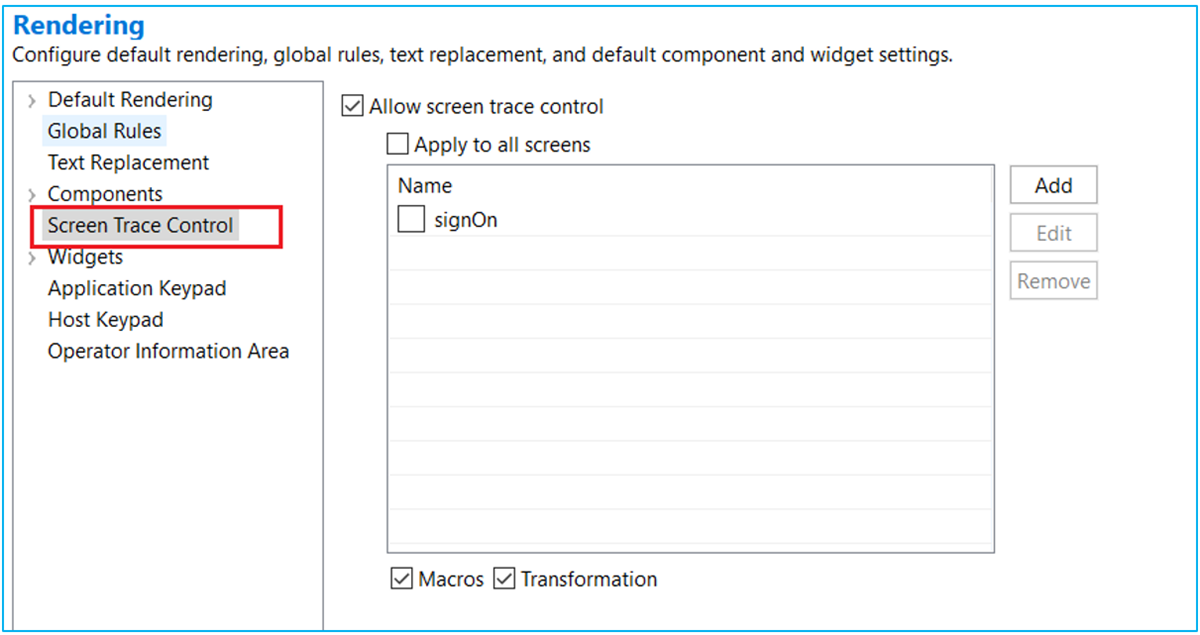The width and height of the screenshot is (1200, 635).
Task: Expand the Components tree node
Action: click(32, 195)
